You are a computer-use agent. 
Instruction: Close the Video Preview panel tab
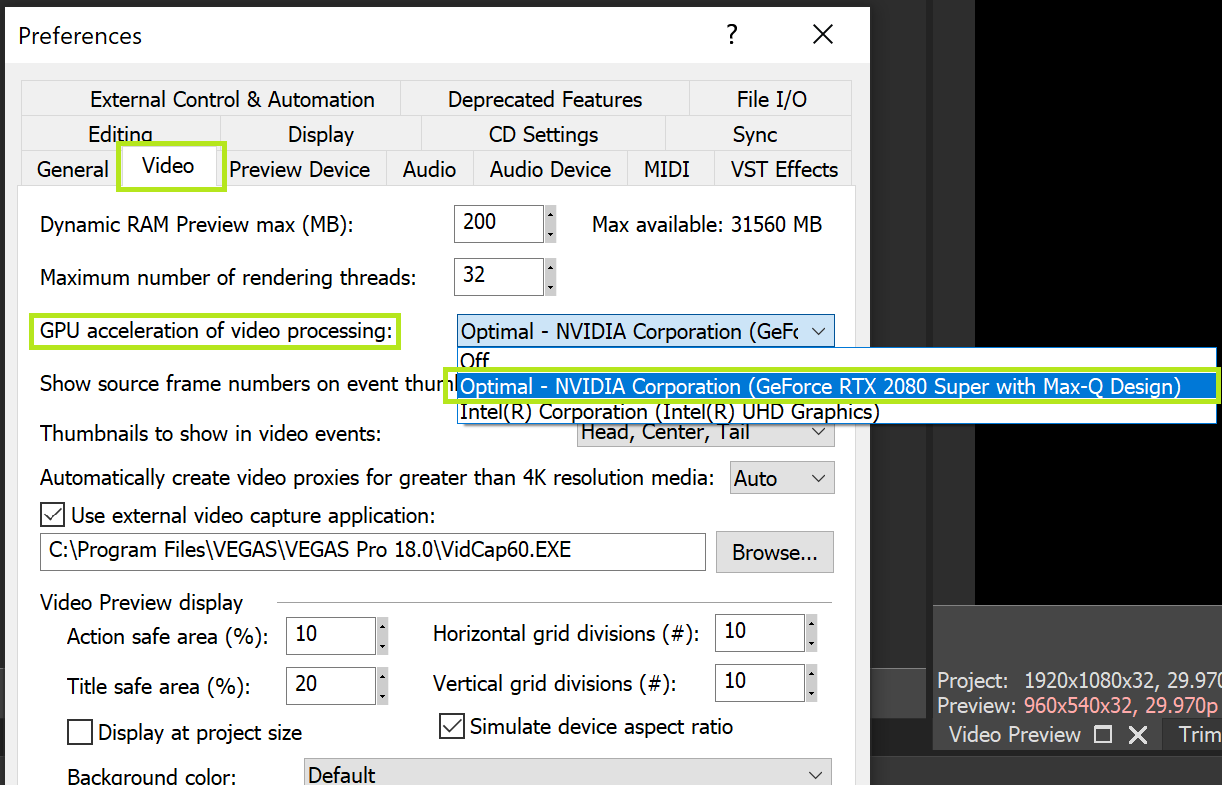[1138, 735]
